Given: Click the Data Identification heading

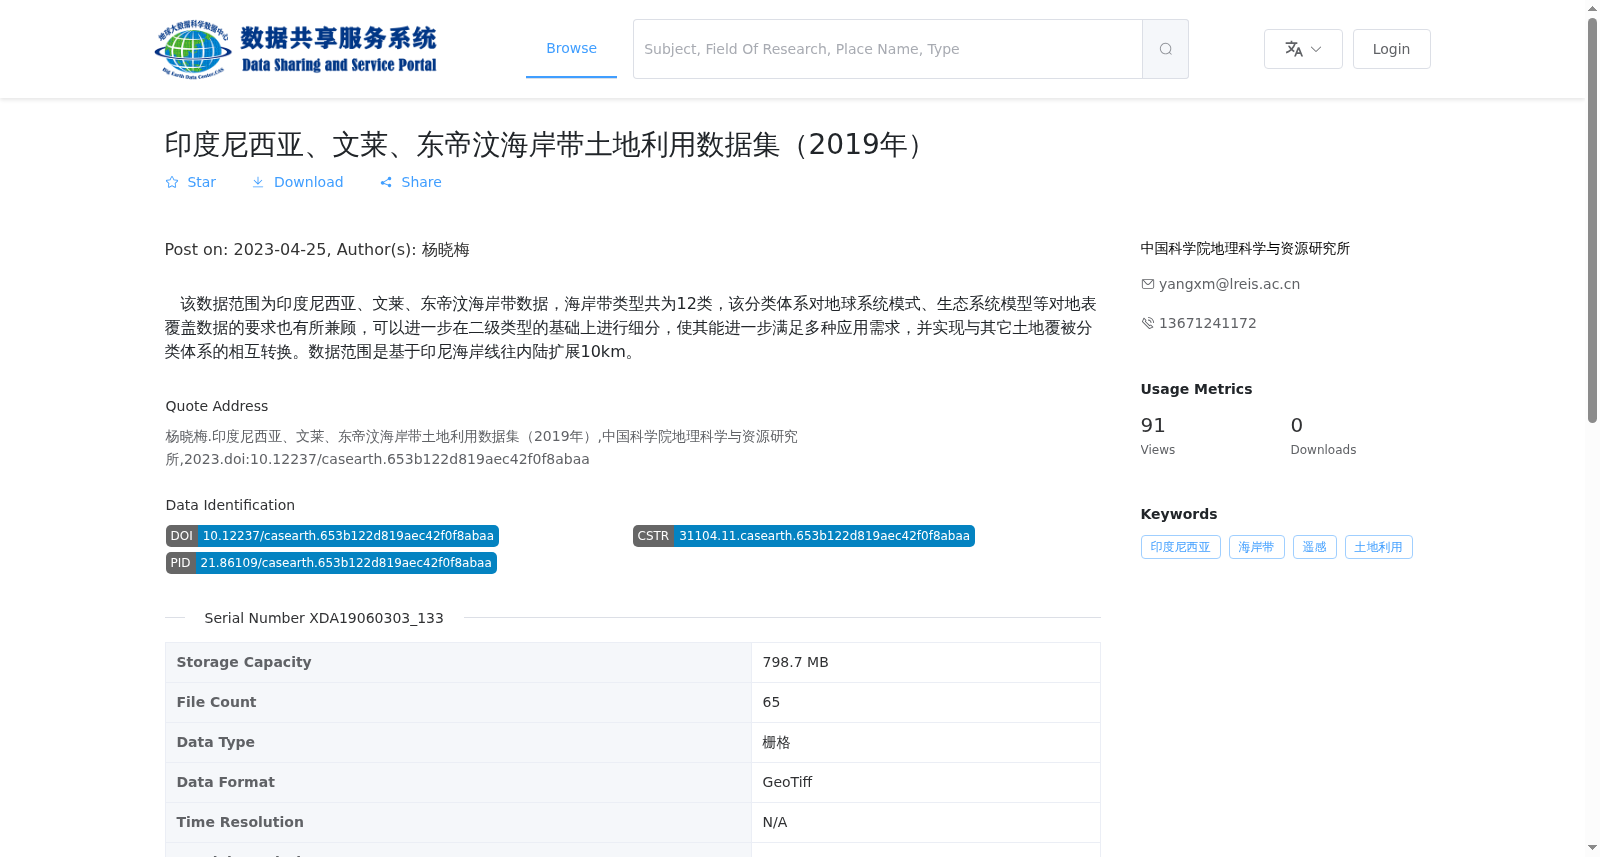Looking at the screenshot, I should click(x=230, y=505).
